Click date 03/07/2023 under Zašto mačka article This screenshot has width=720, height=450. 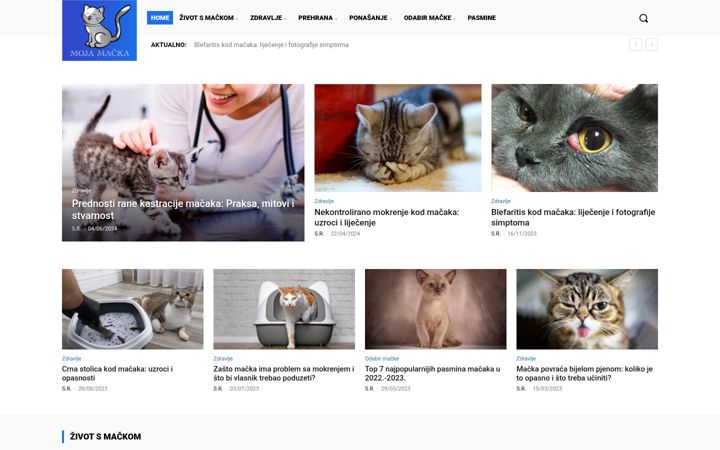tap(244, 388)
